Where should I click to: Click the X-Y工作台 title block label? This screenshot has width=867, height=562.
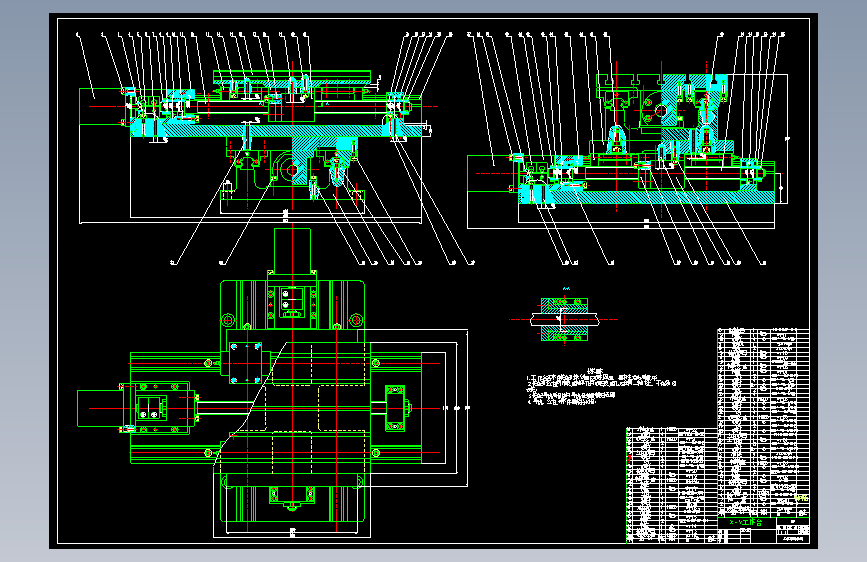[x=745, y=523]
